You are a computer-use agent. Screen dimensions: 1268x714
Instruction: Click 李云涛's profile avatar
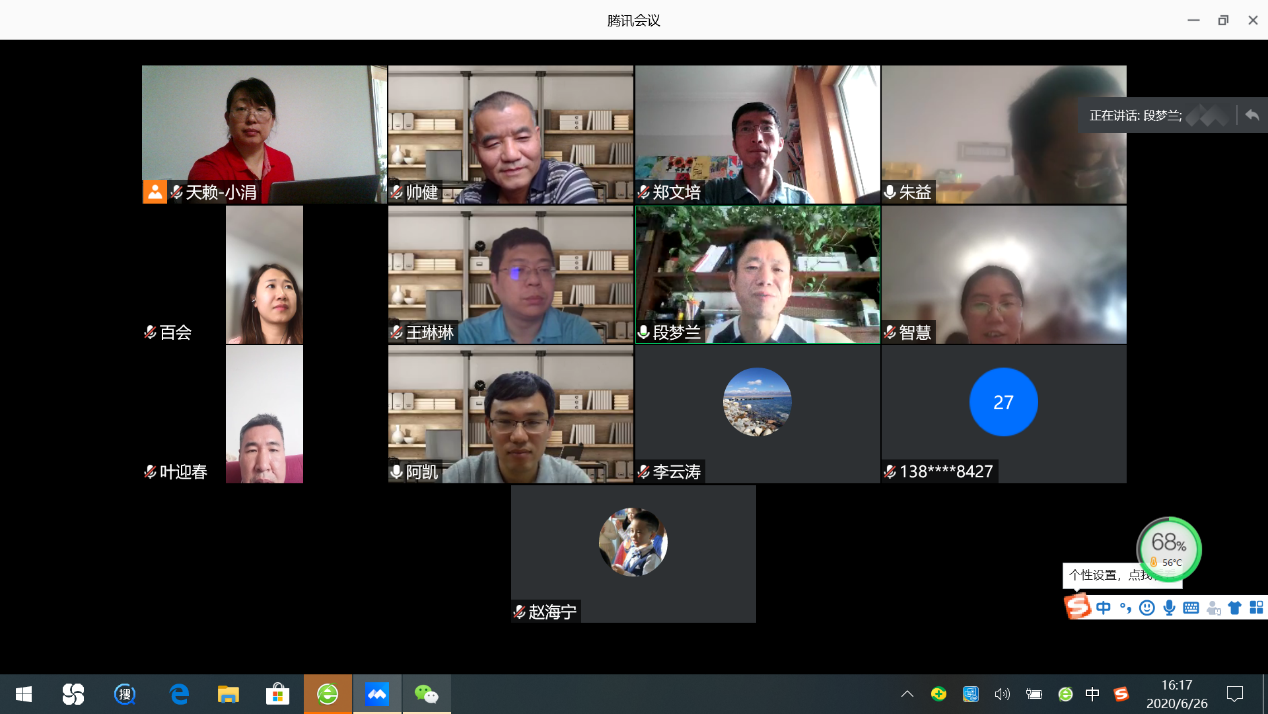pyautogui.click(x=757, y=402)
